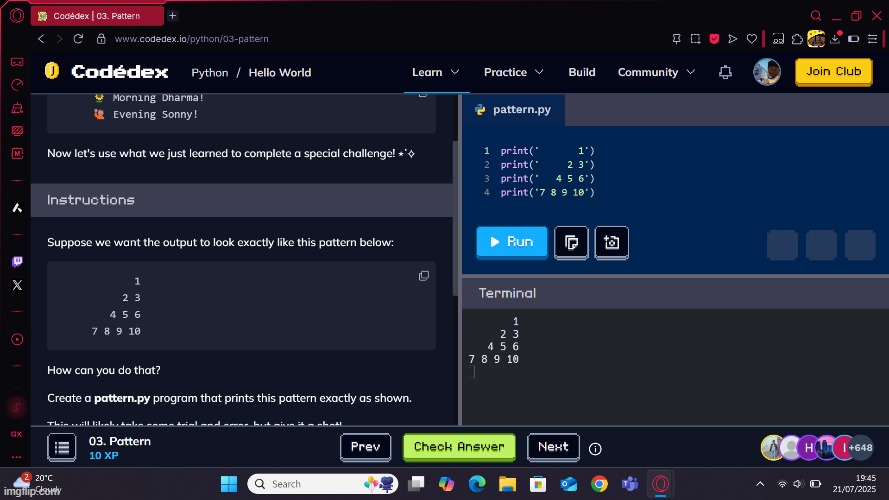Open the Opera menu logo
Screen dimensions: 889x500
(x=17, y=15)
